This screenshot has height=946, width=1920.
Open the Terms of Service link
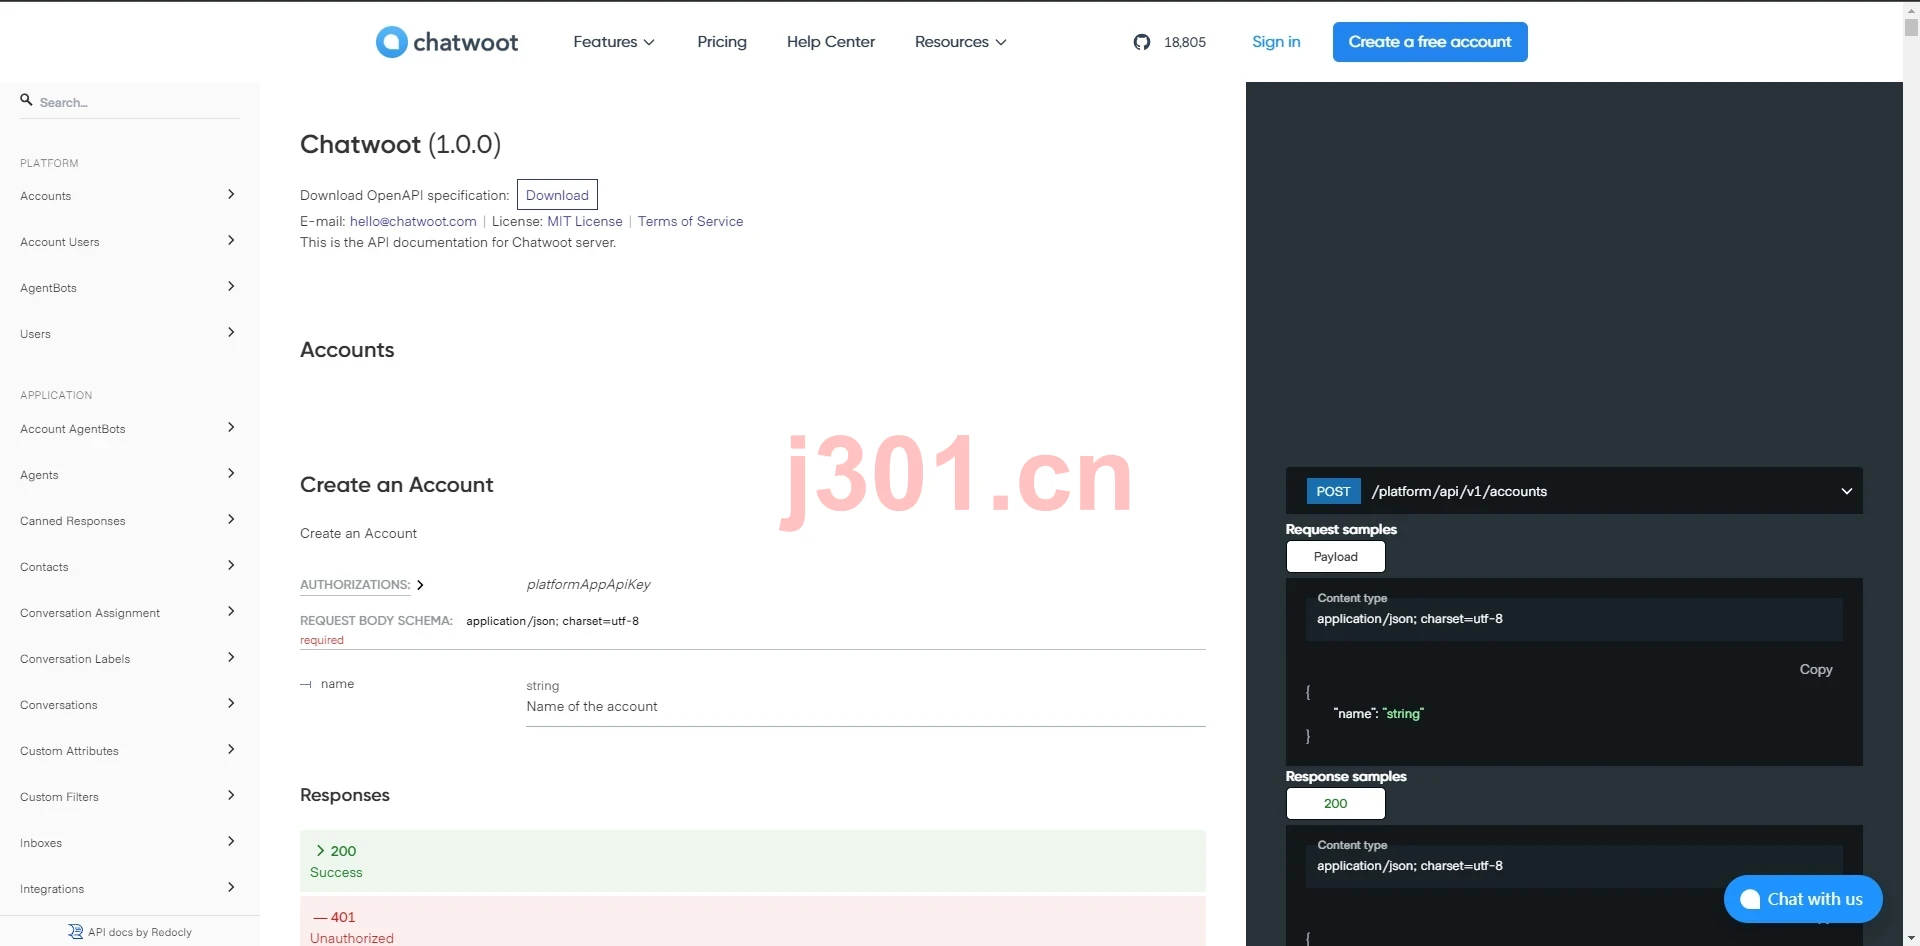690,222
